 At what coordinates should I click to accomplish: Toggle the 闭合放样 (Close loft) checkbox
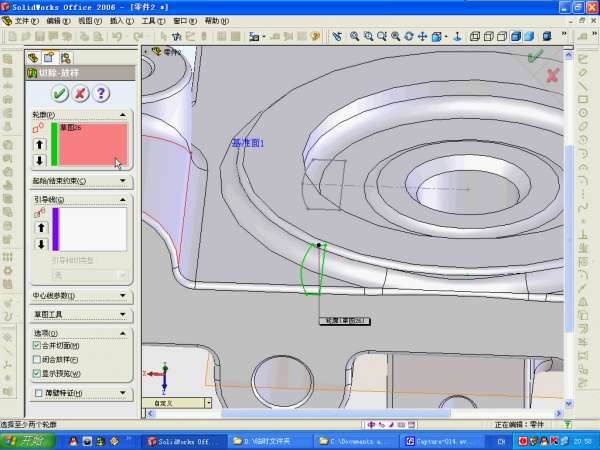click(37, 359)
